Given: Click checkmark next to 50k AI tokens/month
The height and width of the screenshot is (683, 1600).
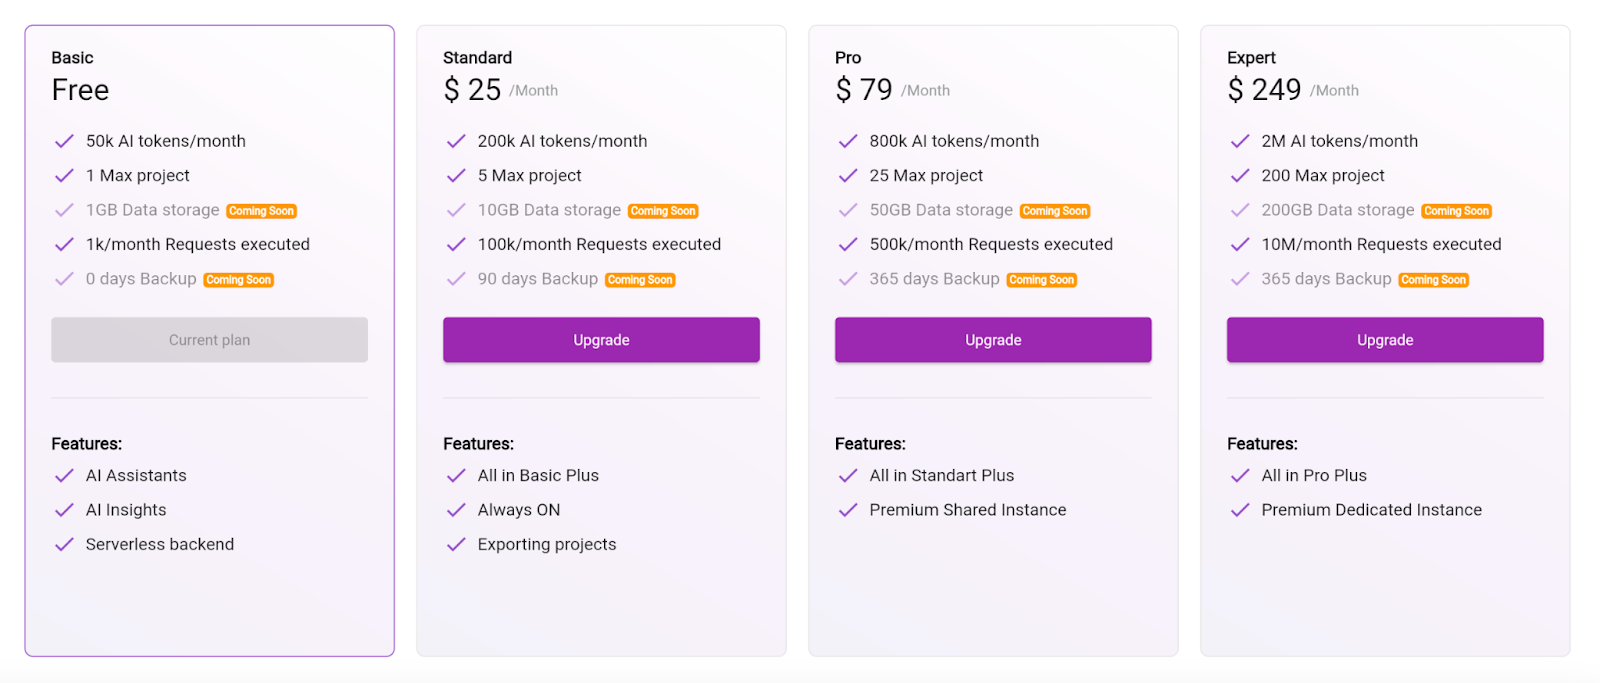Looking at the screenshot, I should [x=64, y=141].
